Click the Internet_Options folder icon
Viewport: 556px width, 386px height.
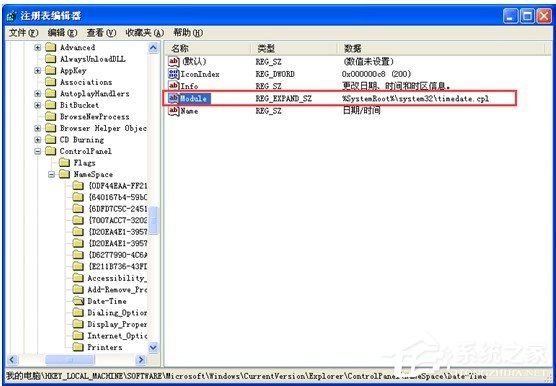point(78,336)
